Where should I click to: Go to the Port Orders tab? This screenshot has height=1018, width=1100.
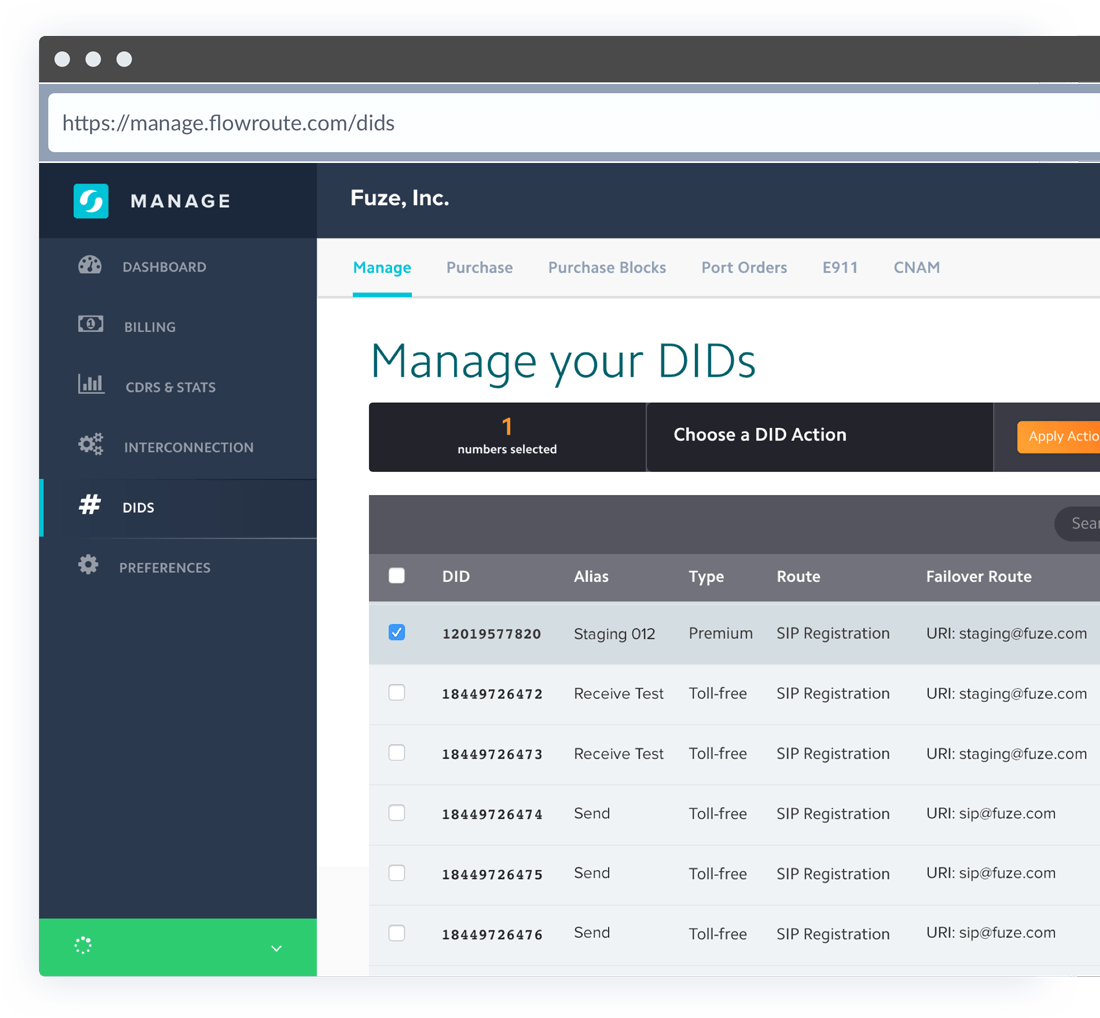click(x=744, y=268)
